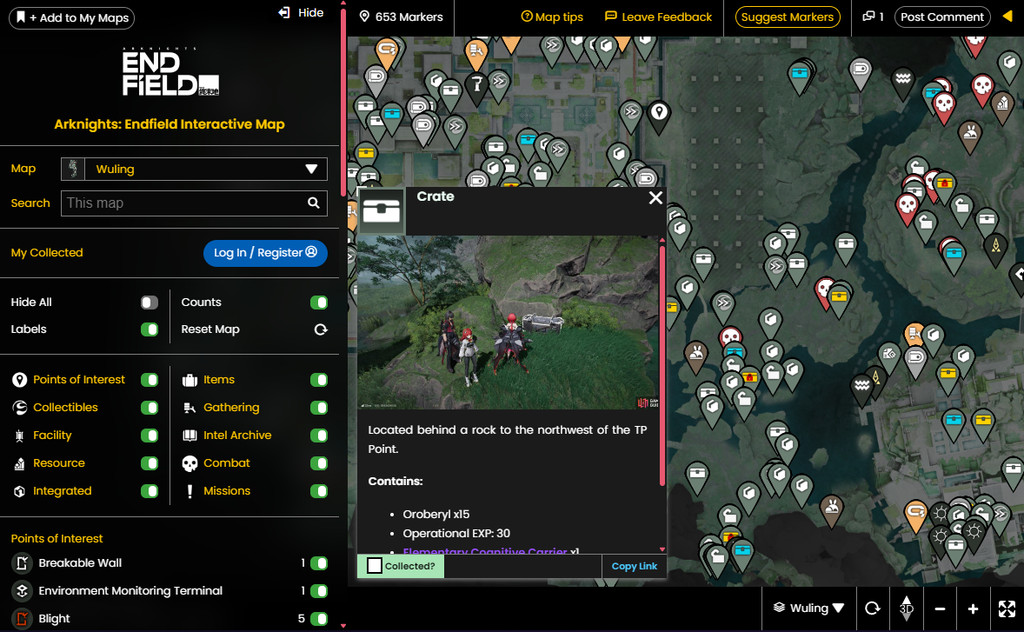Click the Points of Interest pin icon

tap(20, 380)
